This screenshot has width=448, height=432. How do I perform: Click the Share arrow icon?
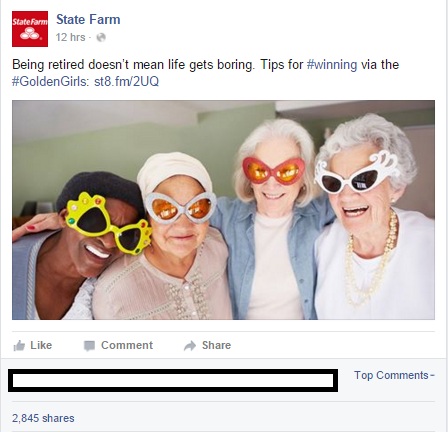(190, 346)
